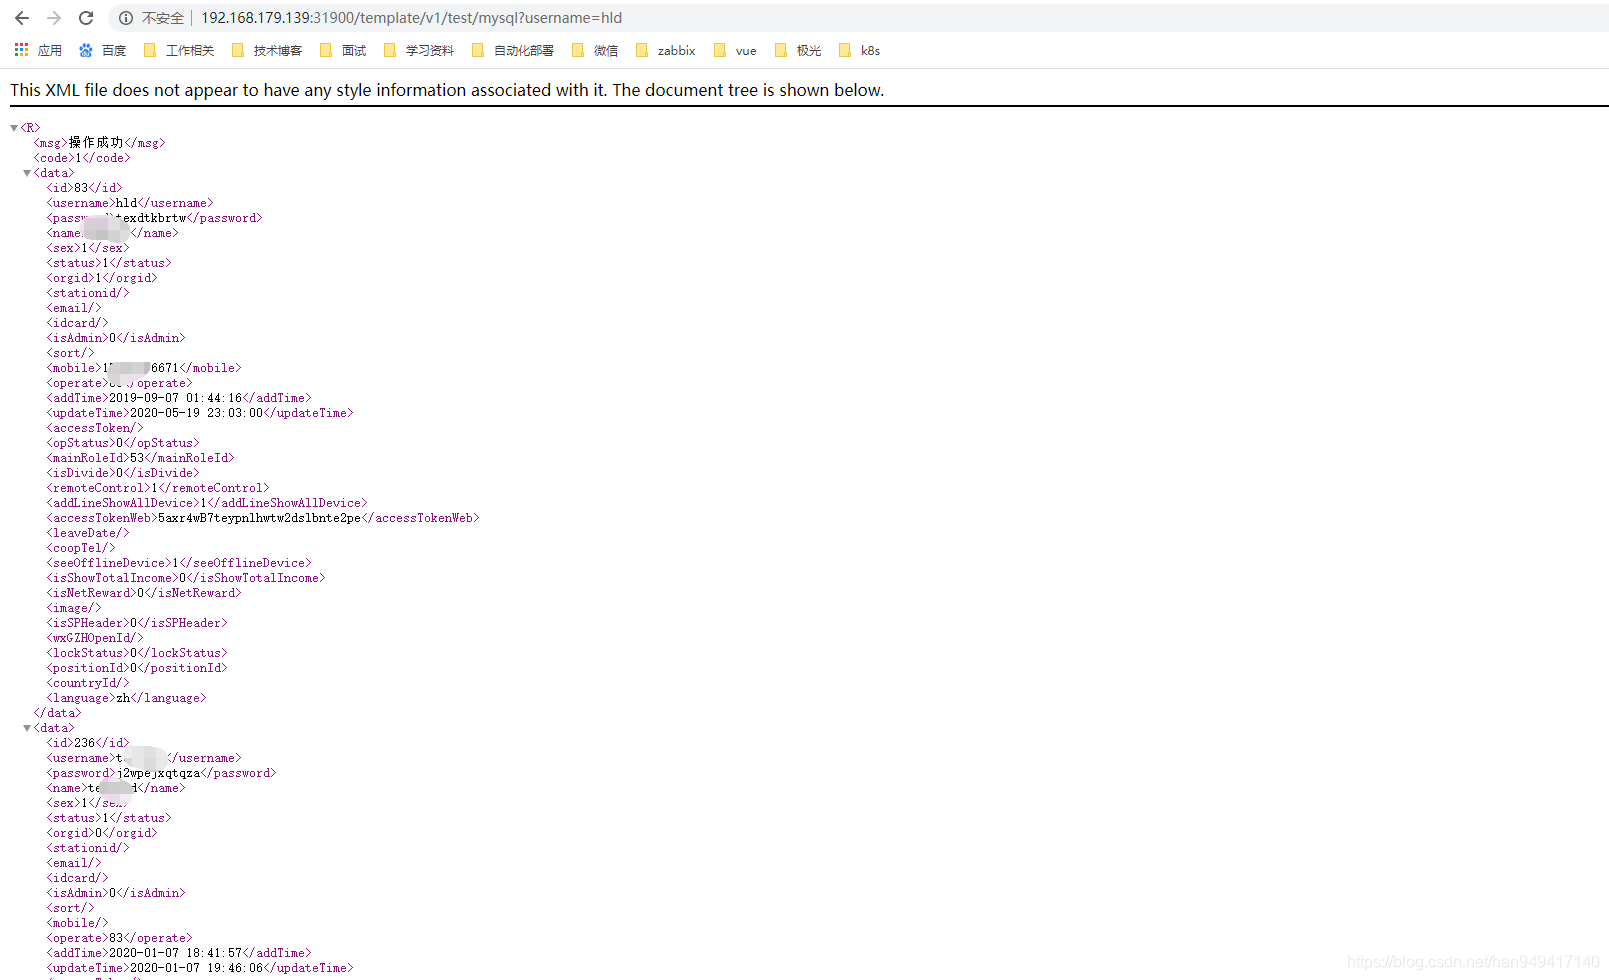Click the mainRoleId 53 line
This screenshot has width=1609, height=980.
click(140, 458)
